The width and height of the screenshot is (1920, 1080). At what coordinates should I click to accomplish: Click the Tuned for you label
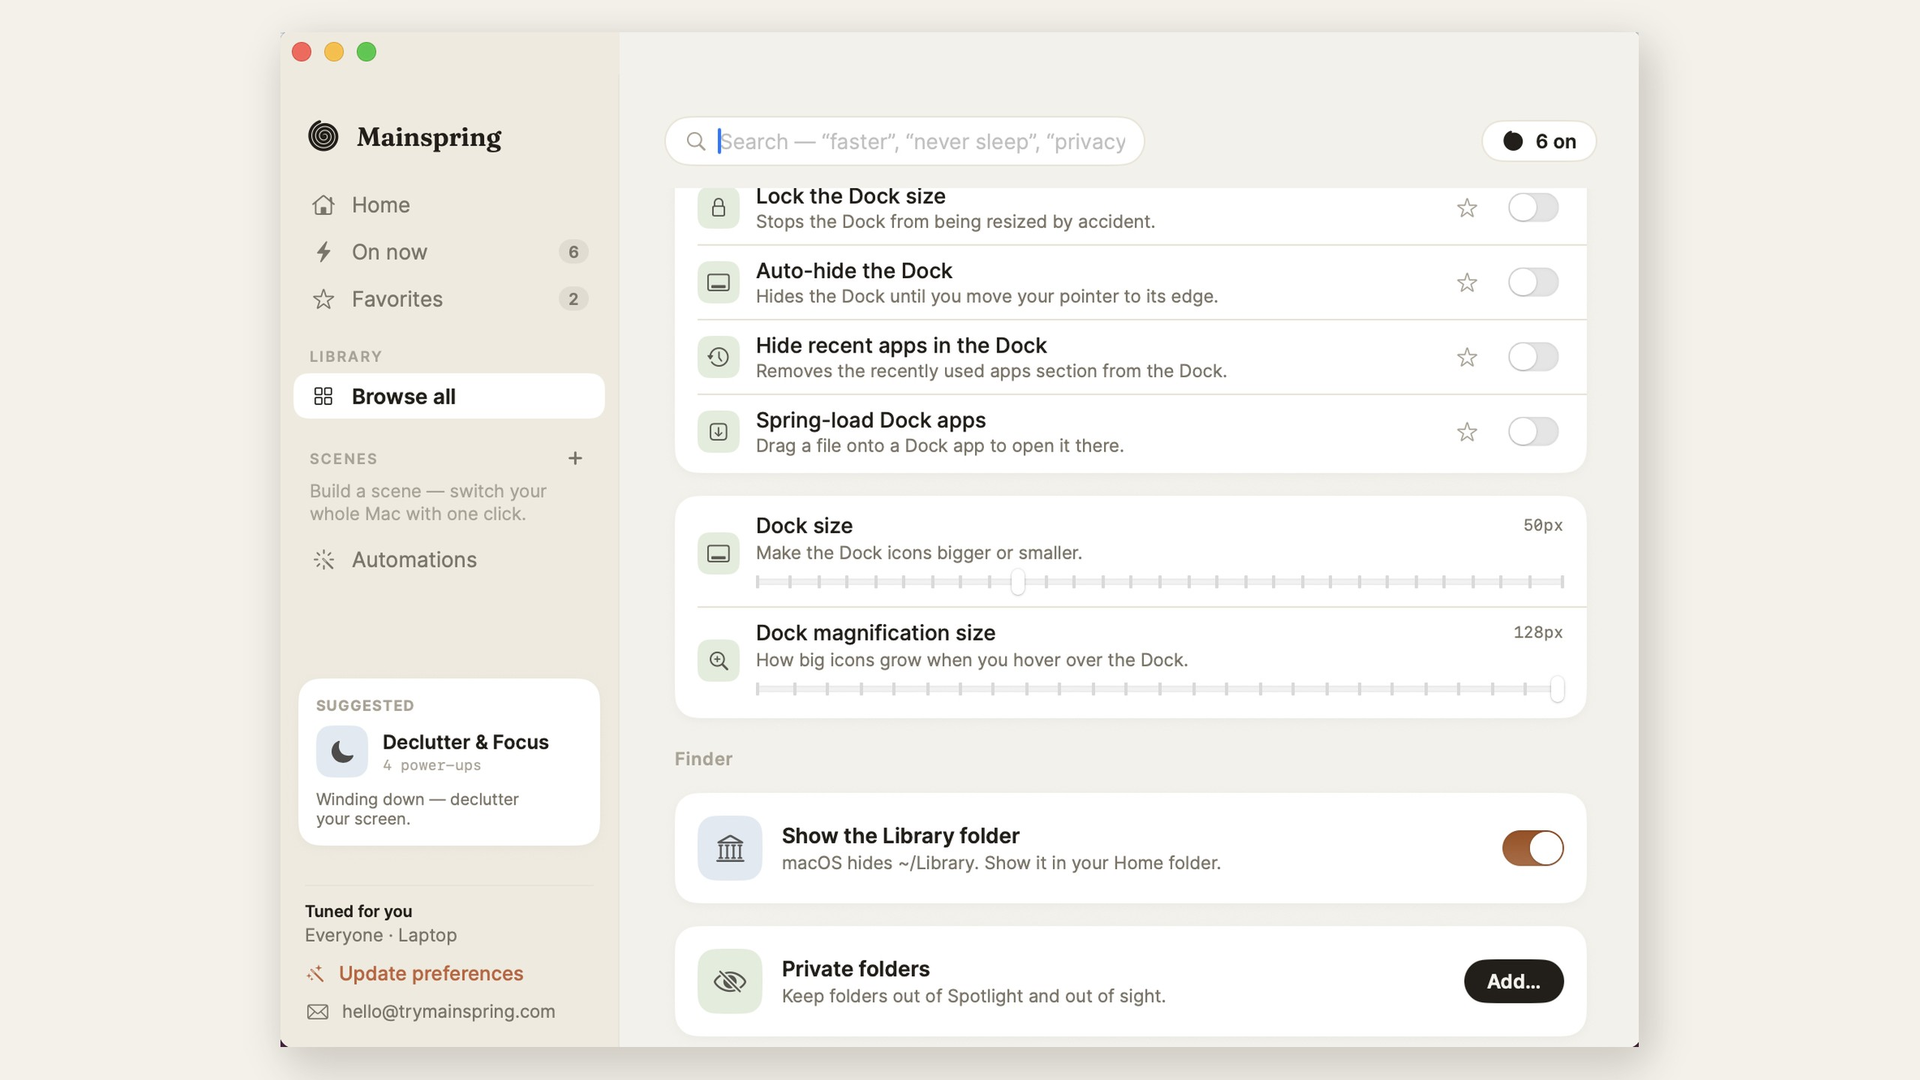(x=359, y=912)
